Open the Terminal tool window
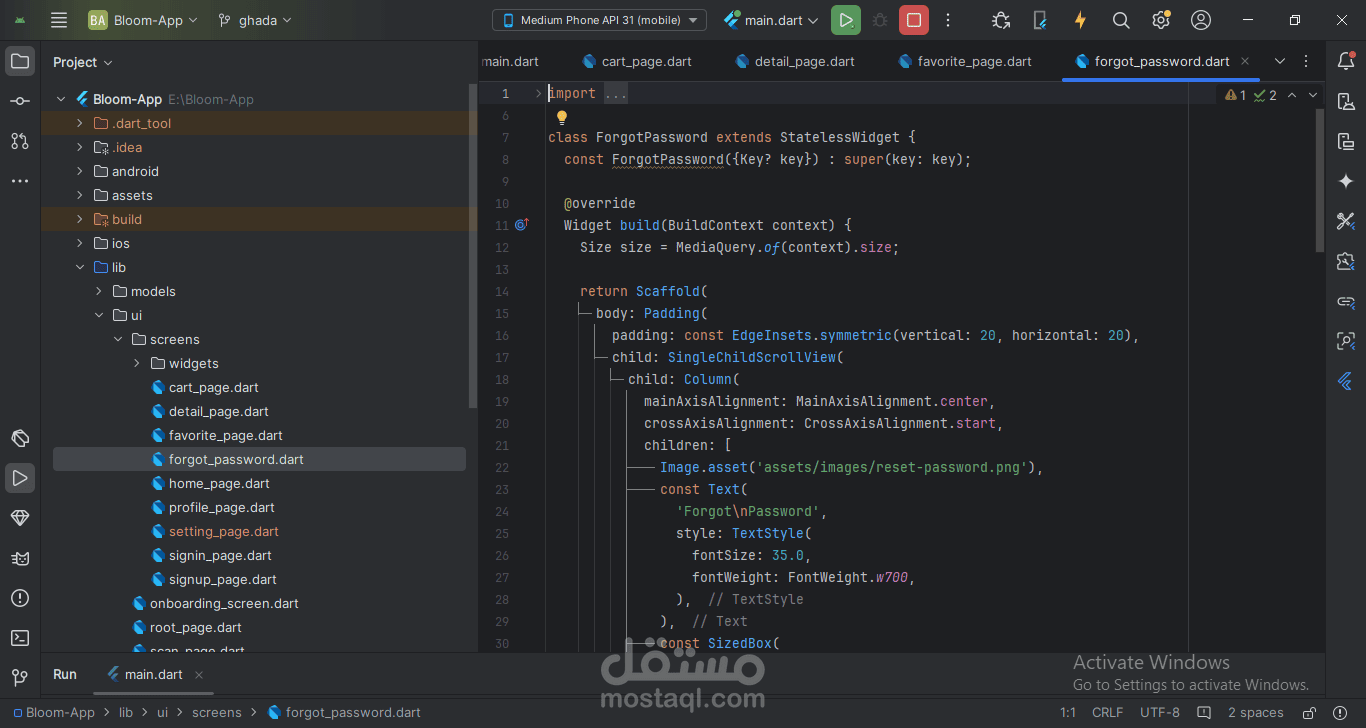Screen dimensions: 1366x728 pyautogui.click(x=19, y=638)
